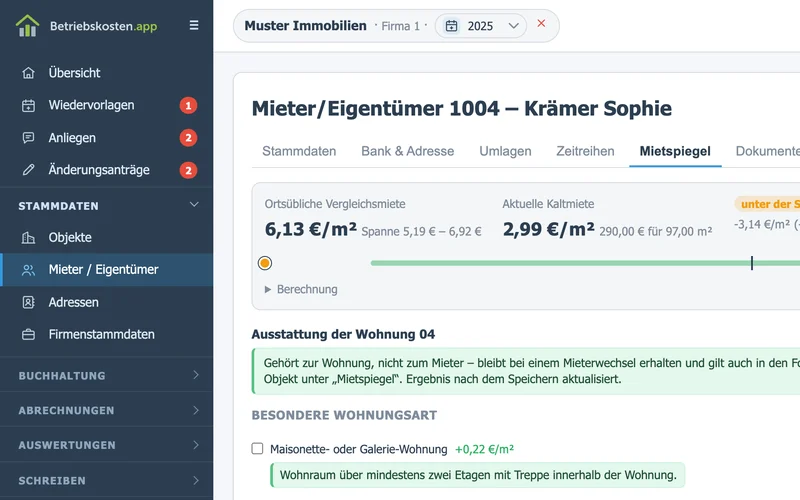Click Ausstattung der Wohnung 04 heading
800x500 pixels.
pyautogui.click(x=343, y=334)
